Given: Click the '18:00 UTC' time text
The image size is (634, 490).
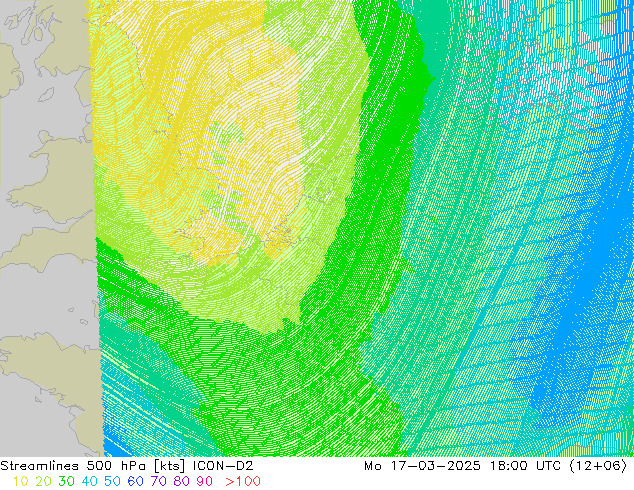Looking at the screenshot, I should point(525,466).
